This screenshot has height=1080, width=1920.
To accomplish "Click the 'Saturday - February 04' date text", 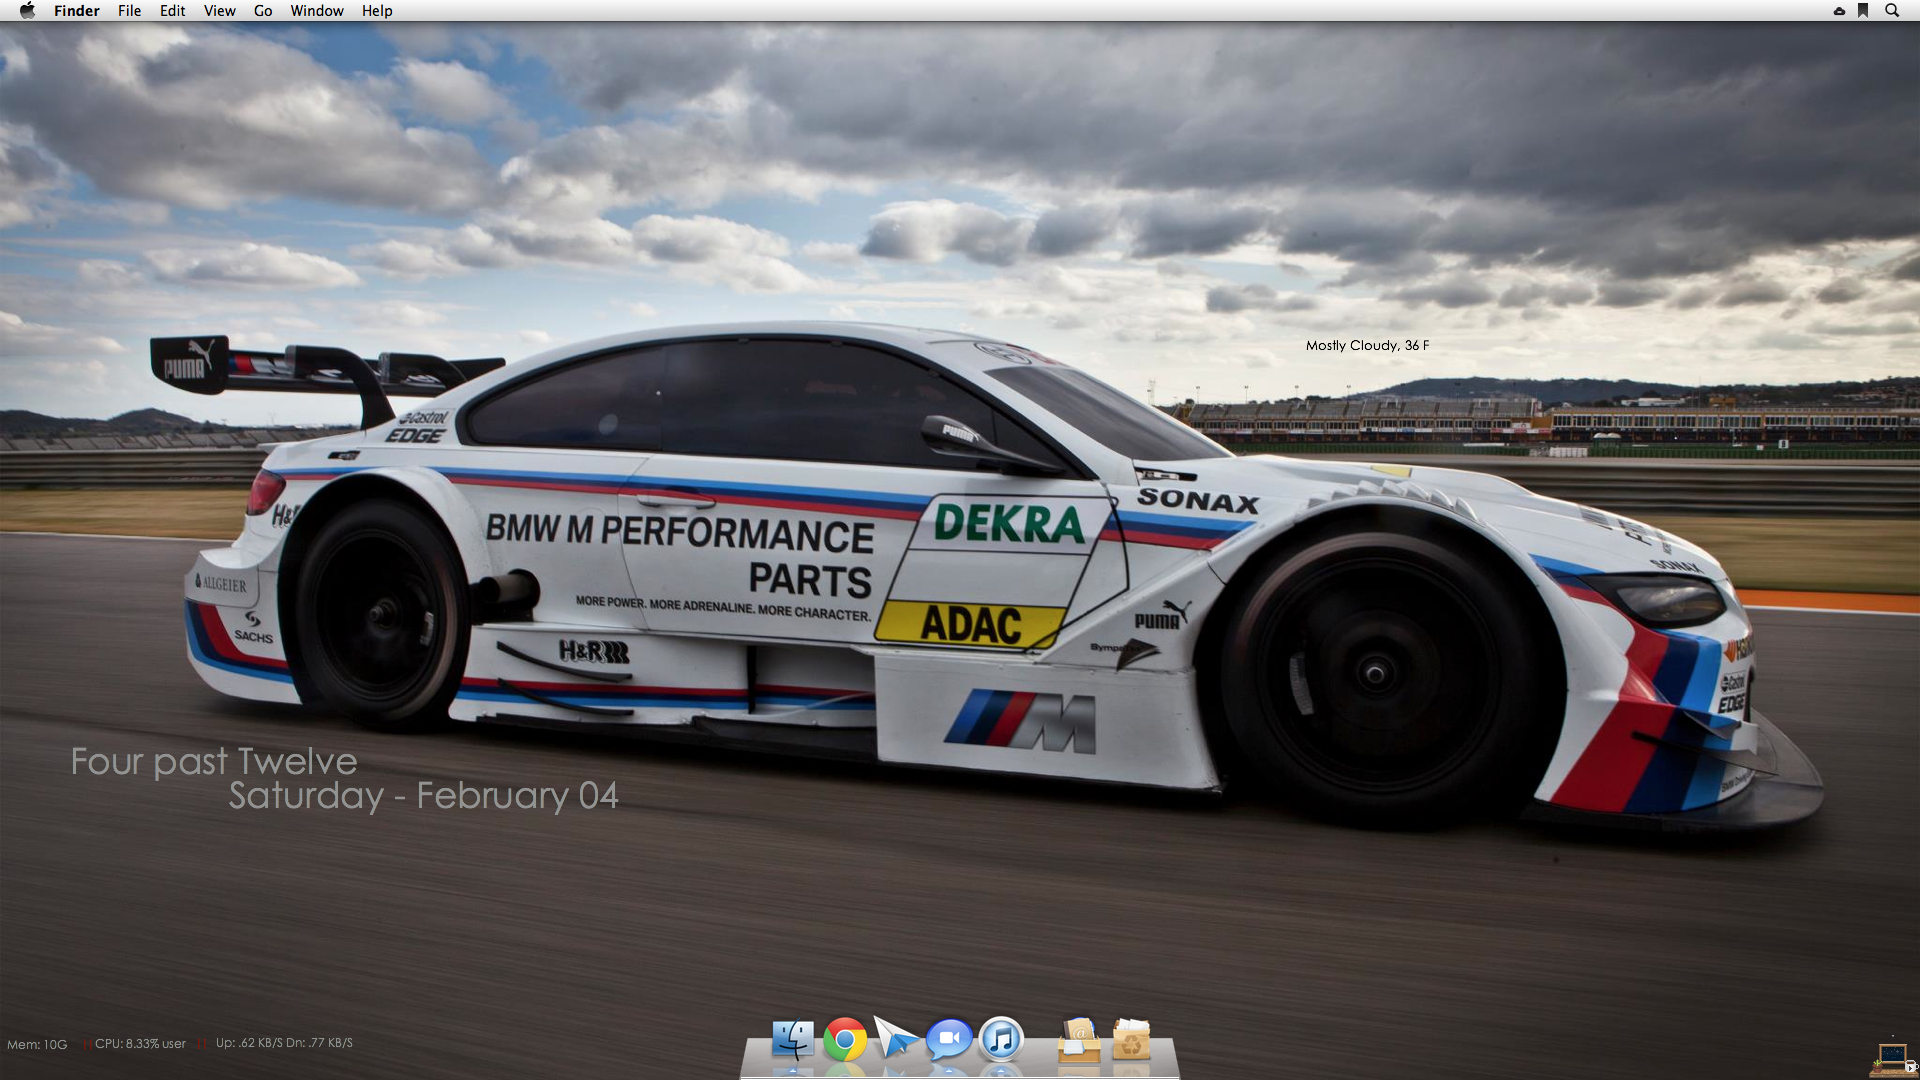I will pos(423,796).
